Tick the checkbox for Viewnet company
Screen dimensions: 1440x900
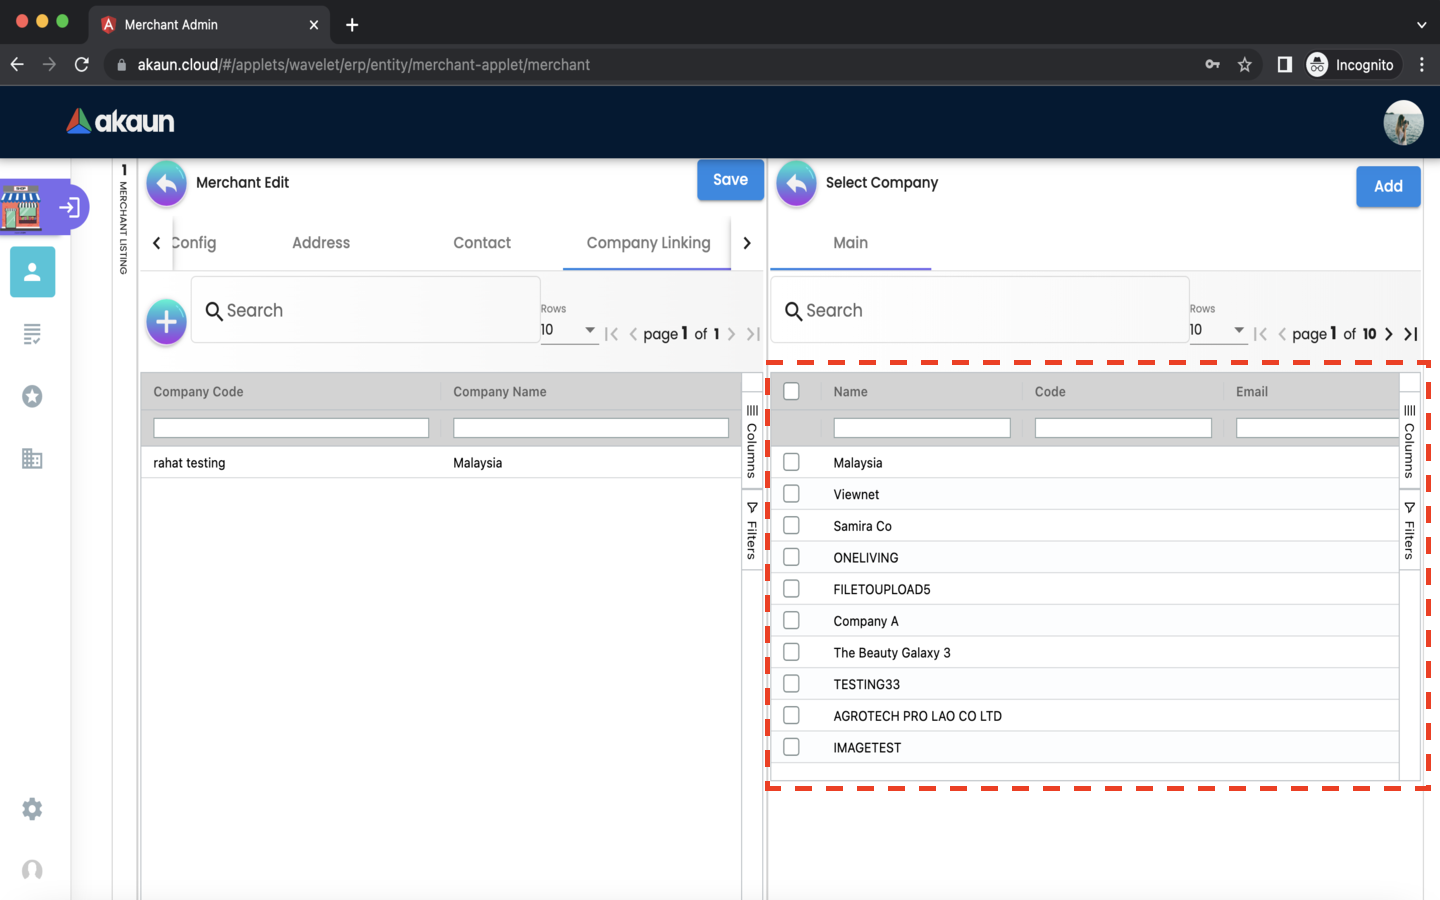pos(791,494)
